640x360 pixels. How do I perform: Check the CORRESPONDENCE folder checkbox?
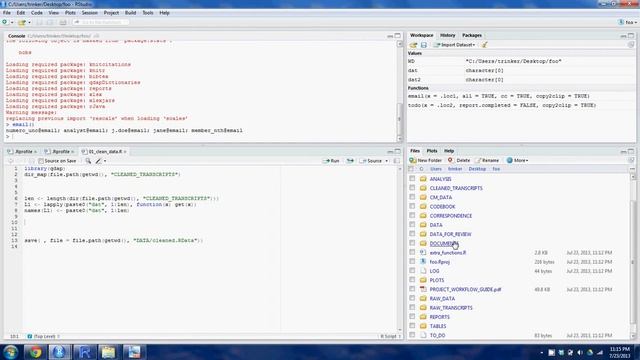(412, 215)
